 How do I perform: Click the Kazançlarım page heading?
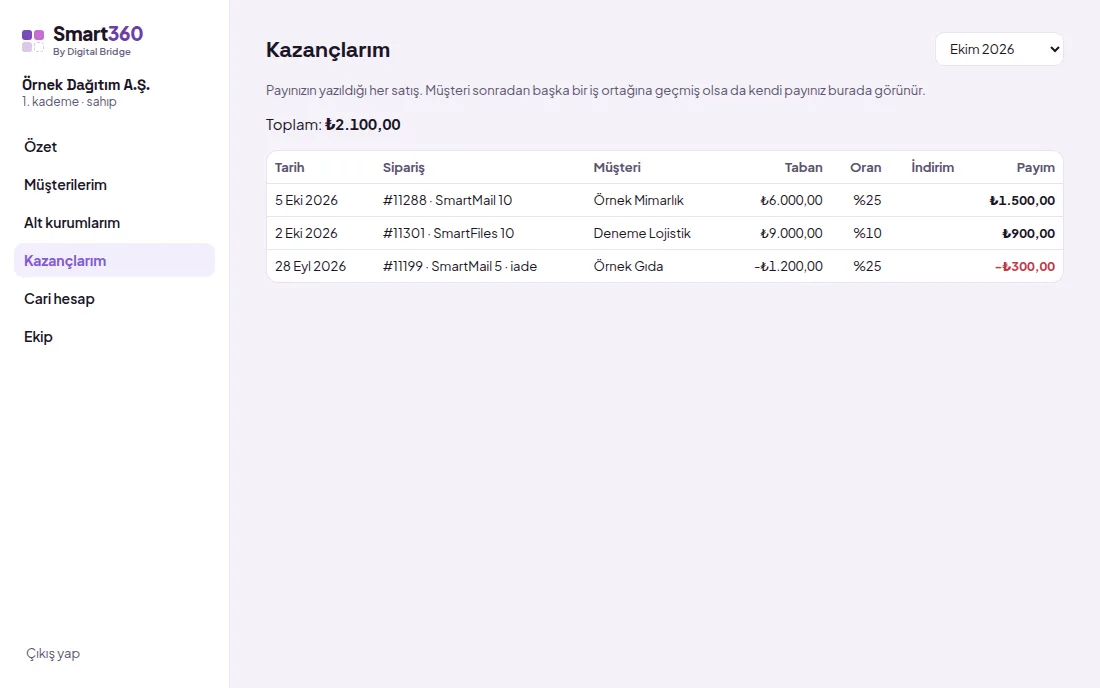click(x=328, y=50)
